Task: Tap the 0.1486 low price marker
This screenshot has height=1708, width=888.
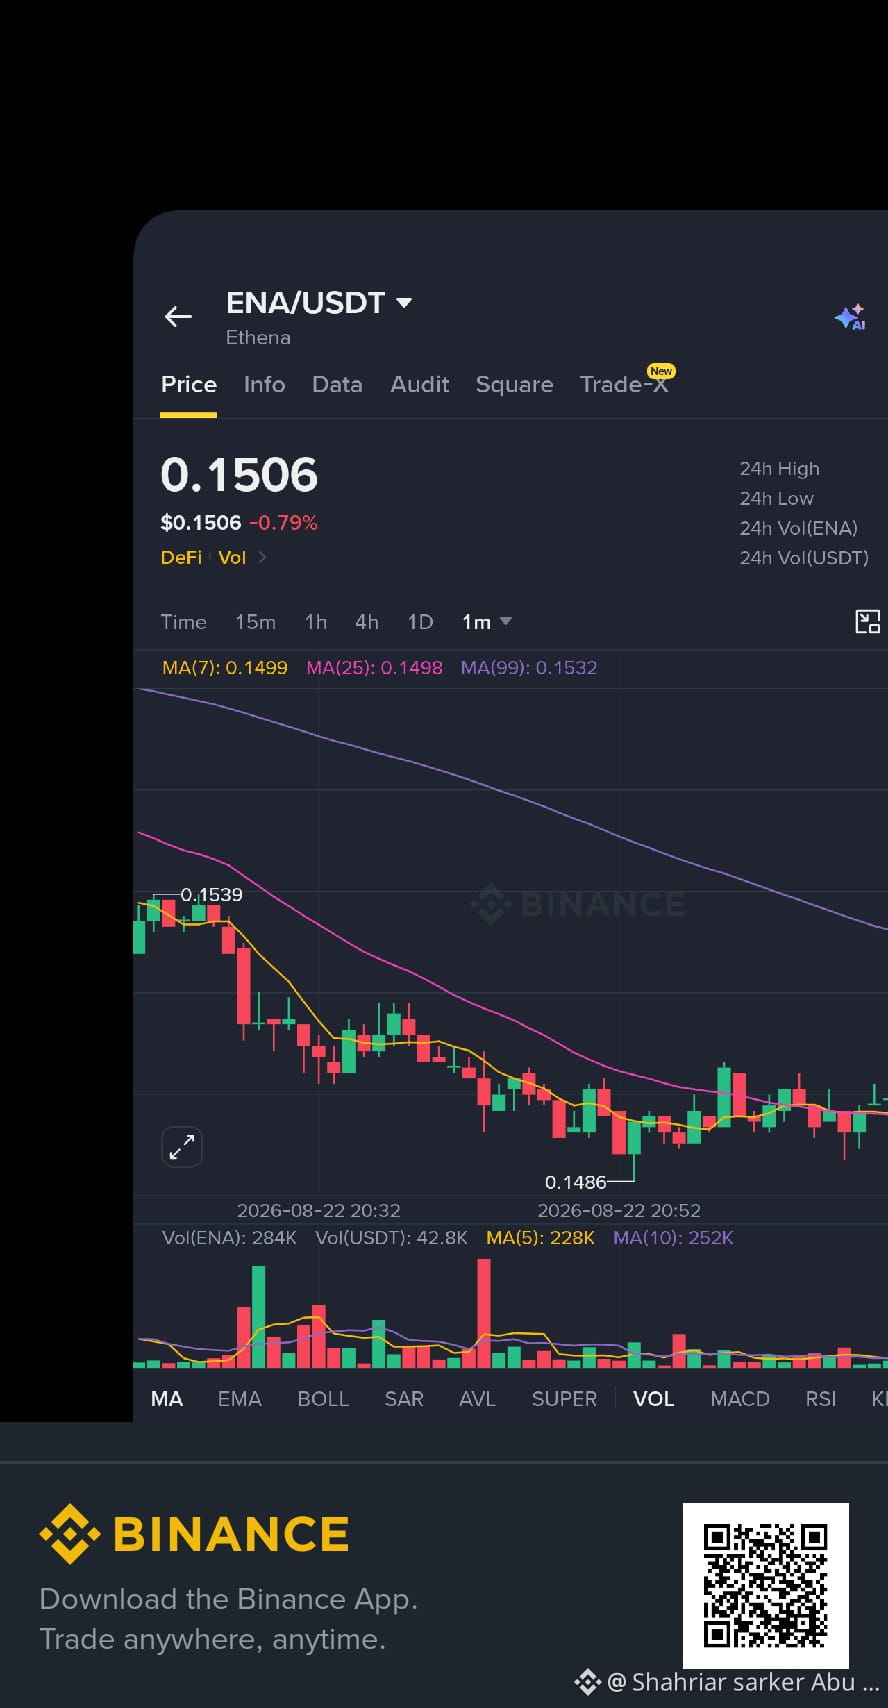Action: [575, 1183]
